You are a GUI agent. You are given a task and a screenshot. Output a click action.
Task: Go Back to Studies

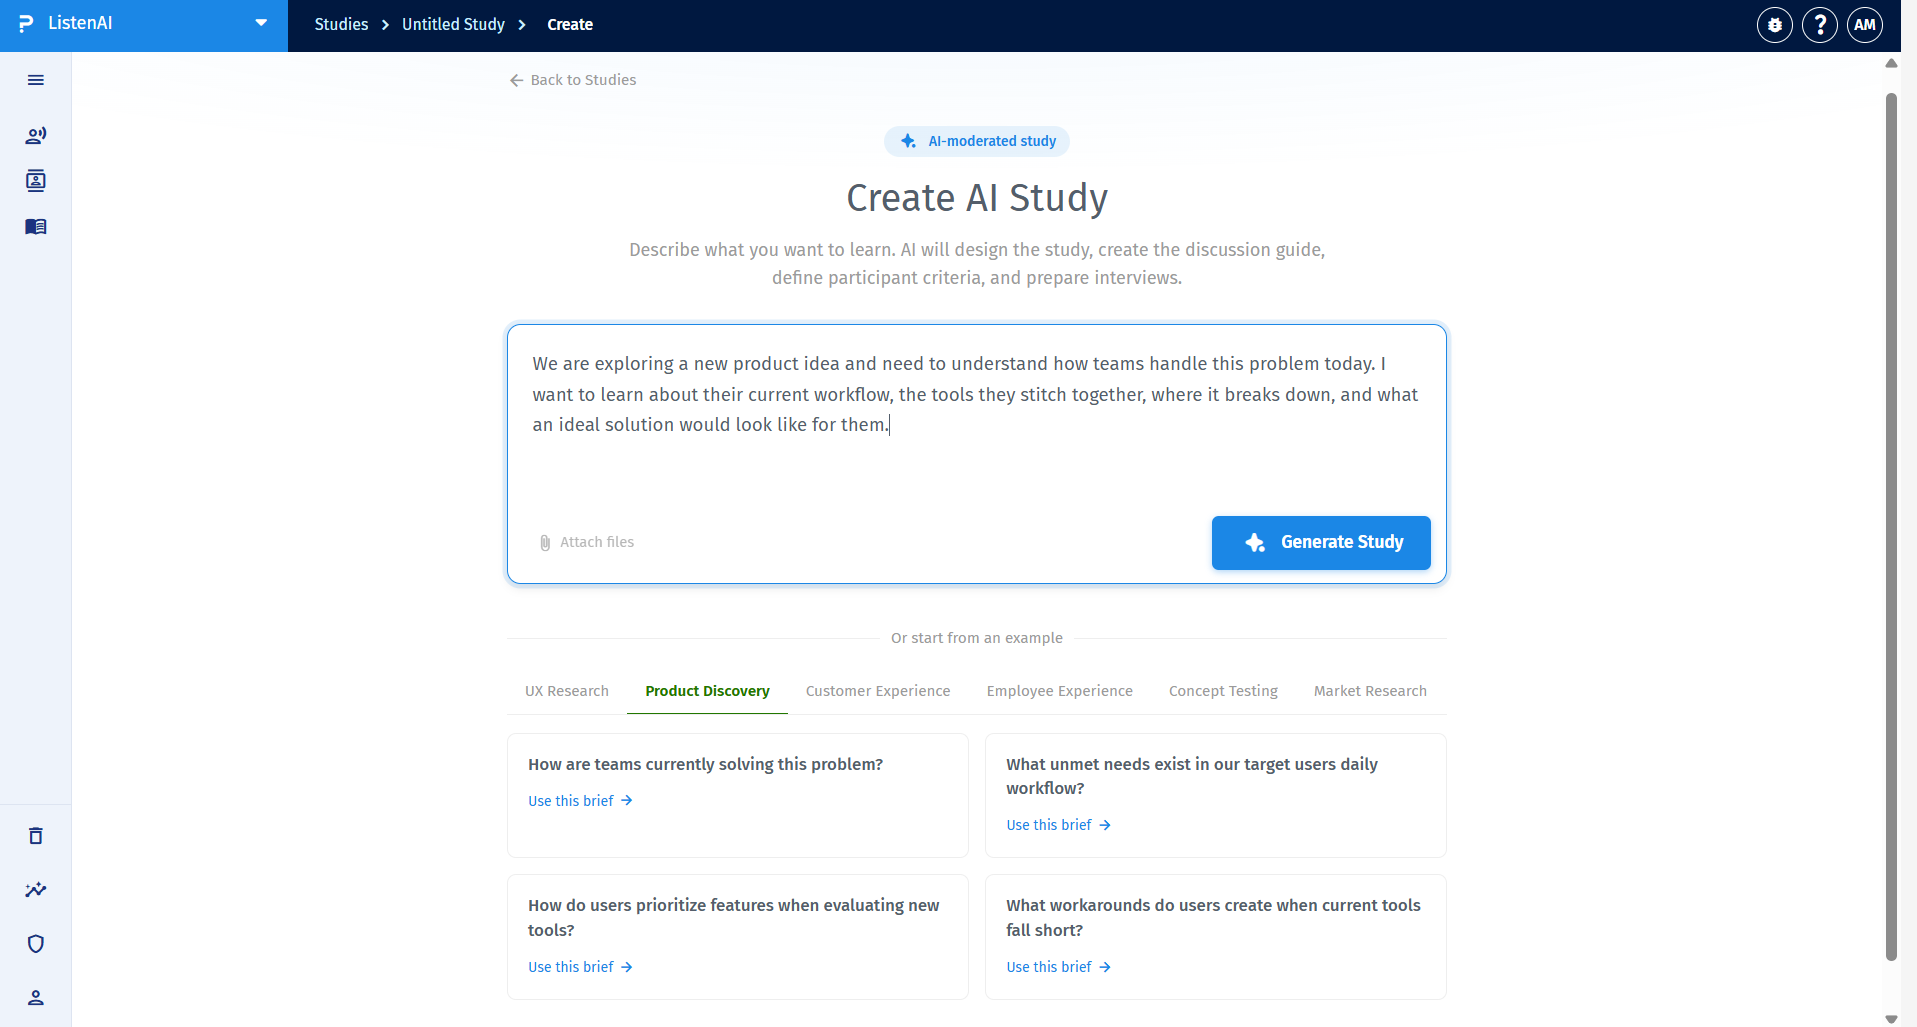click(x=573, y=80)
